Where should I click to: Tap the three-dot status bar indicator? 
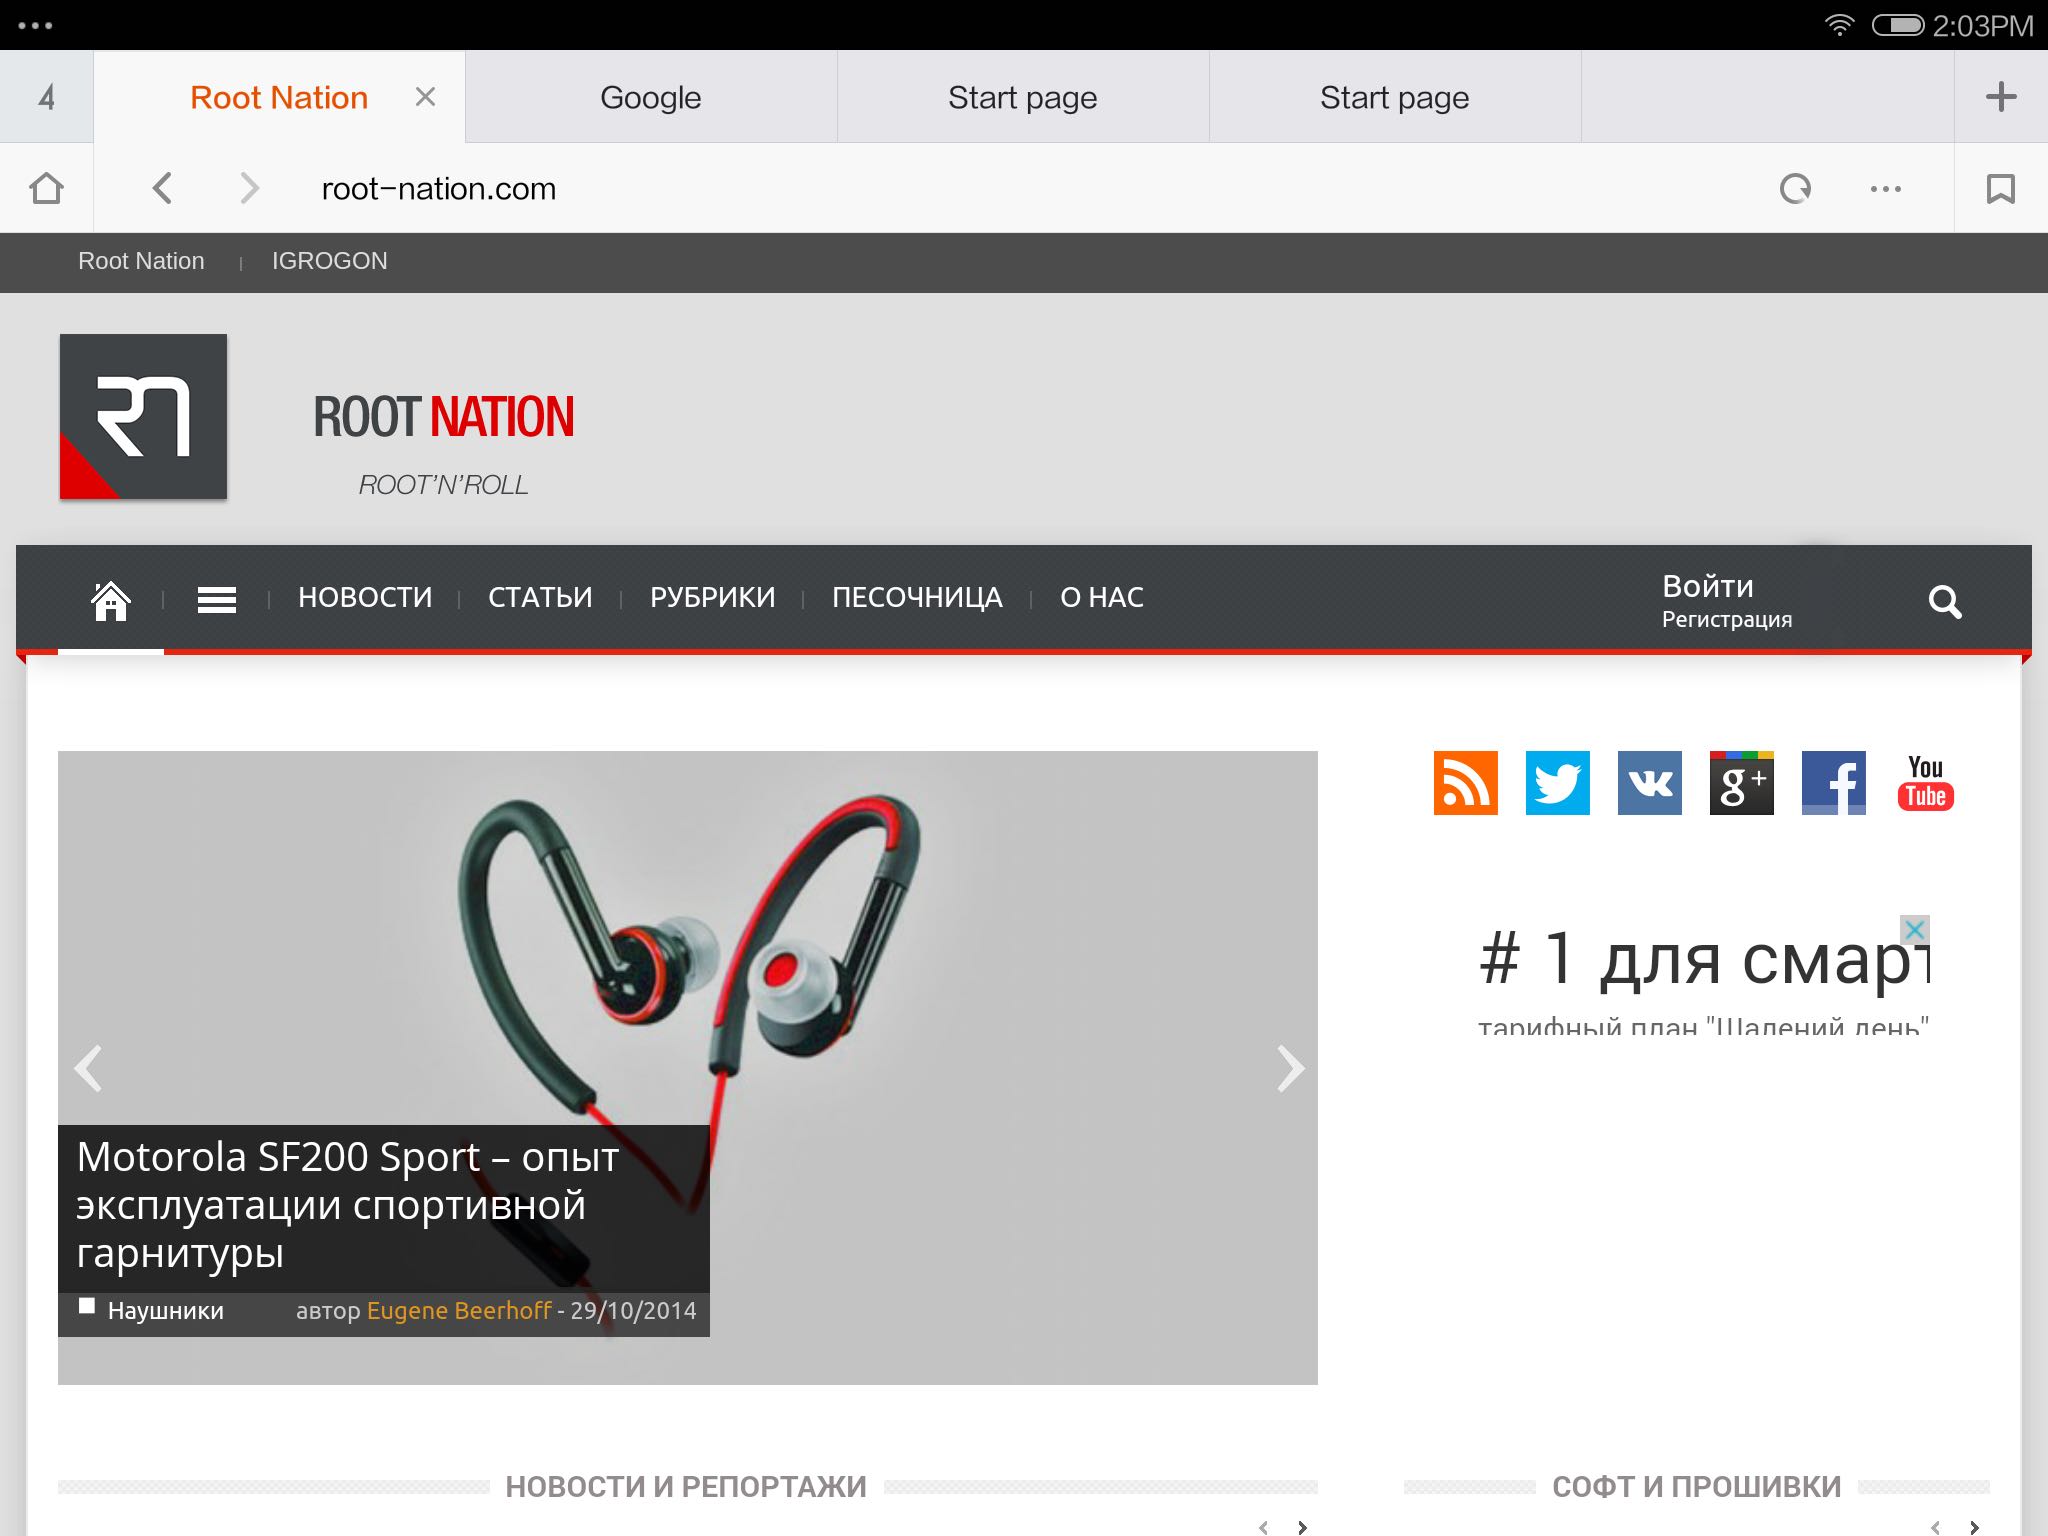[x=35, y=26]
